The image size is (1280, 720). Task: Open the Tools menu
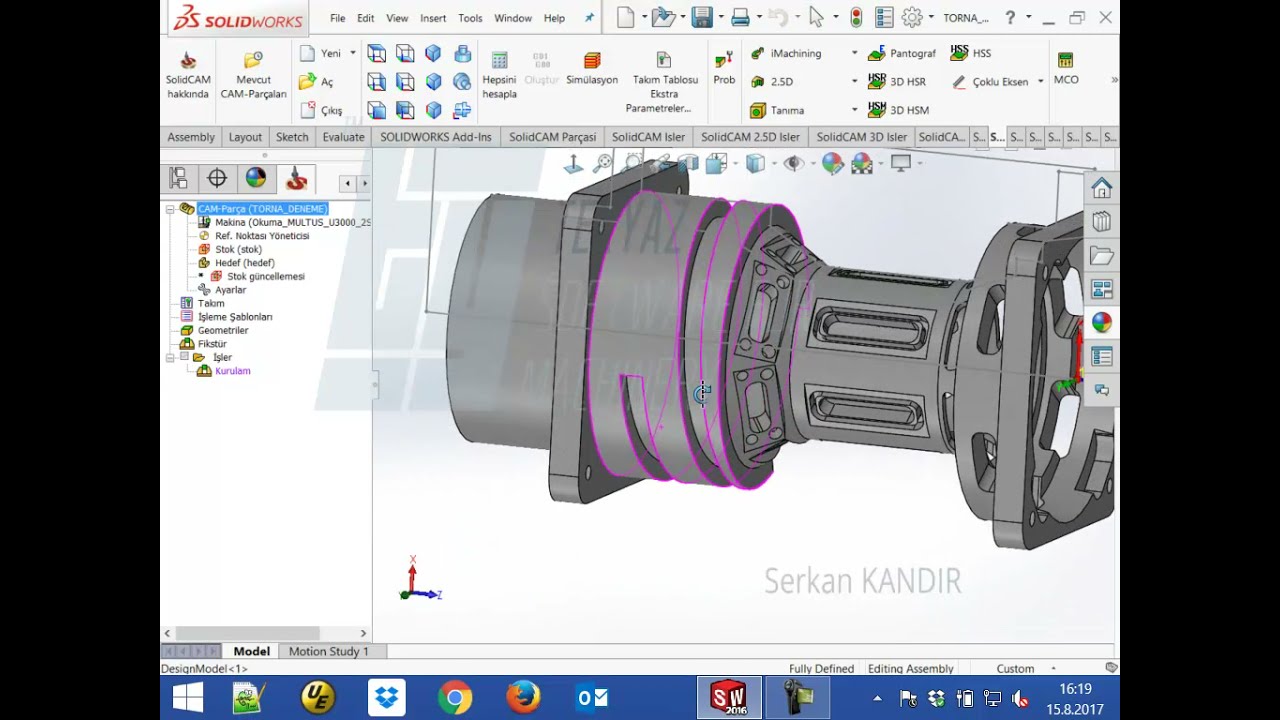[470, 18]
